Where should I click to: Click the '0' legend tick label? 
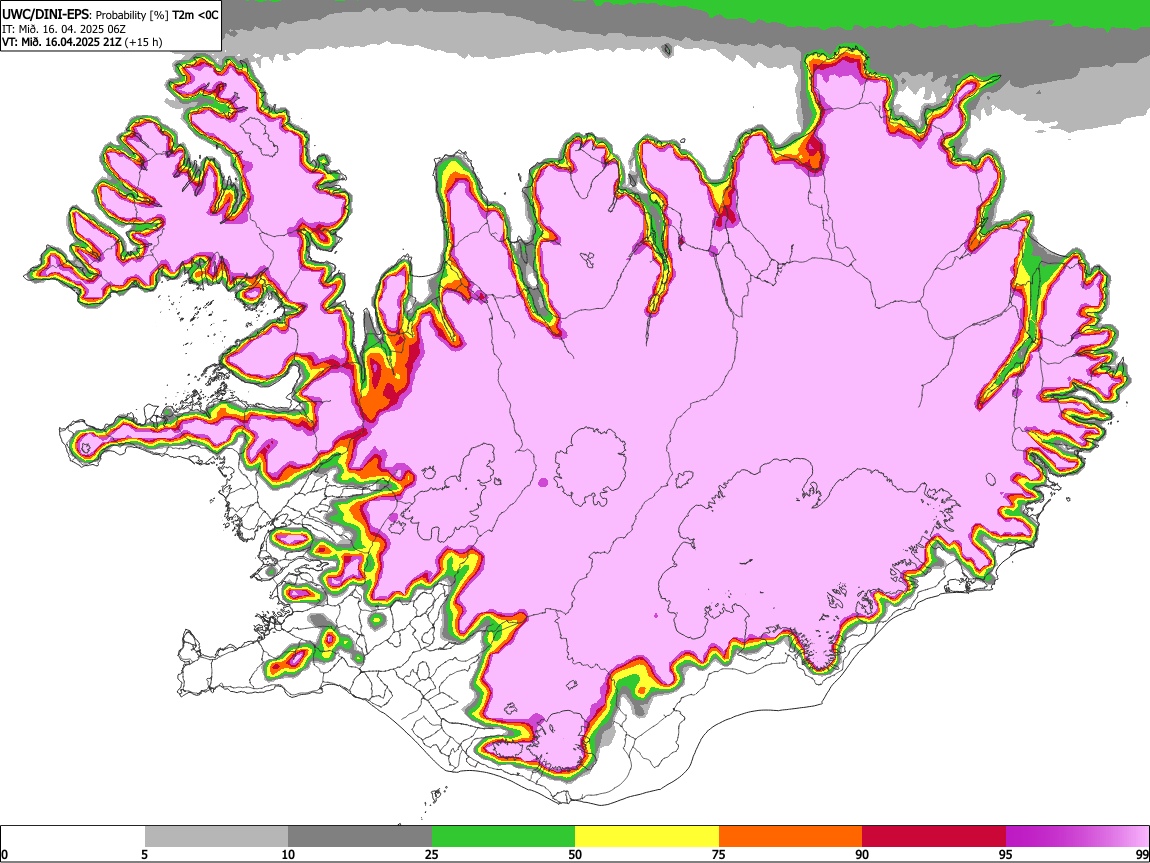coord(4,855)
